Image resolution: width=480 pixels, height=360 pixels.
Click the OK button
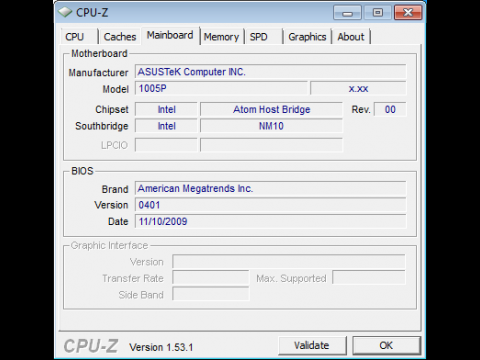386,345
